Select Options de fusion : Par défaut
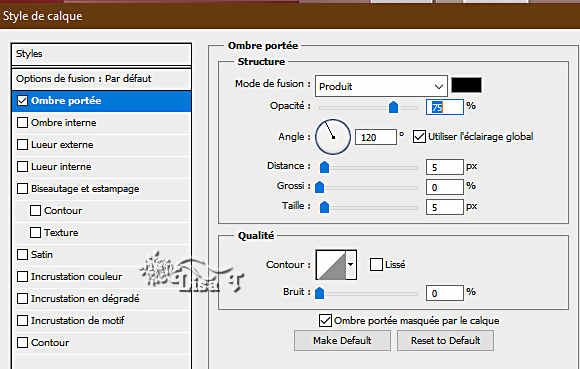This screenshot has width=580, height=369. coord(101,79)
